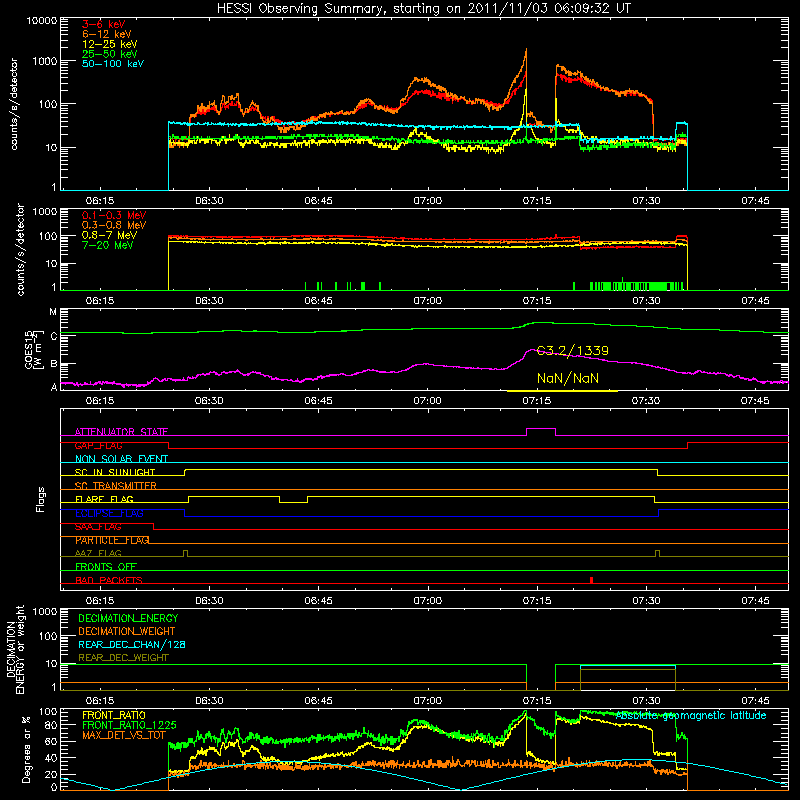This screenshot has width=800, height=800.
Task: Click the FRONT_RATIO legend entry
Action: (114, 715)
